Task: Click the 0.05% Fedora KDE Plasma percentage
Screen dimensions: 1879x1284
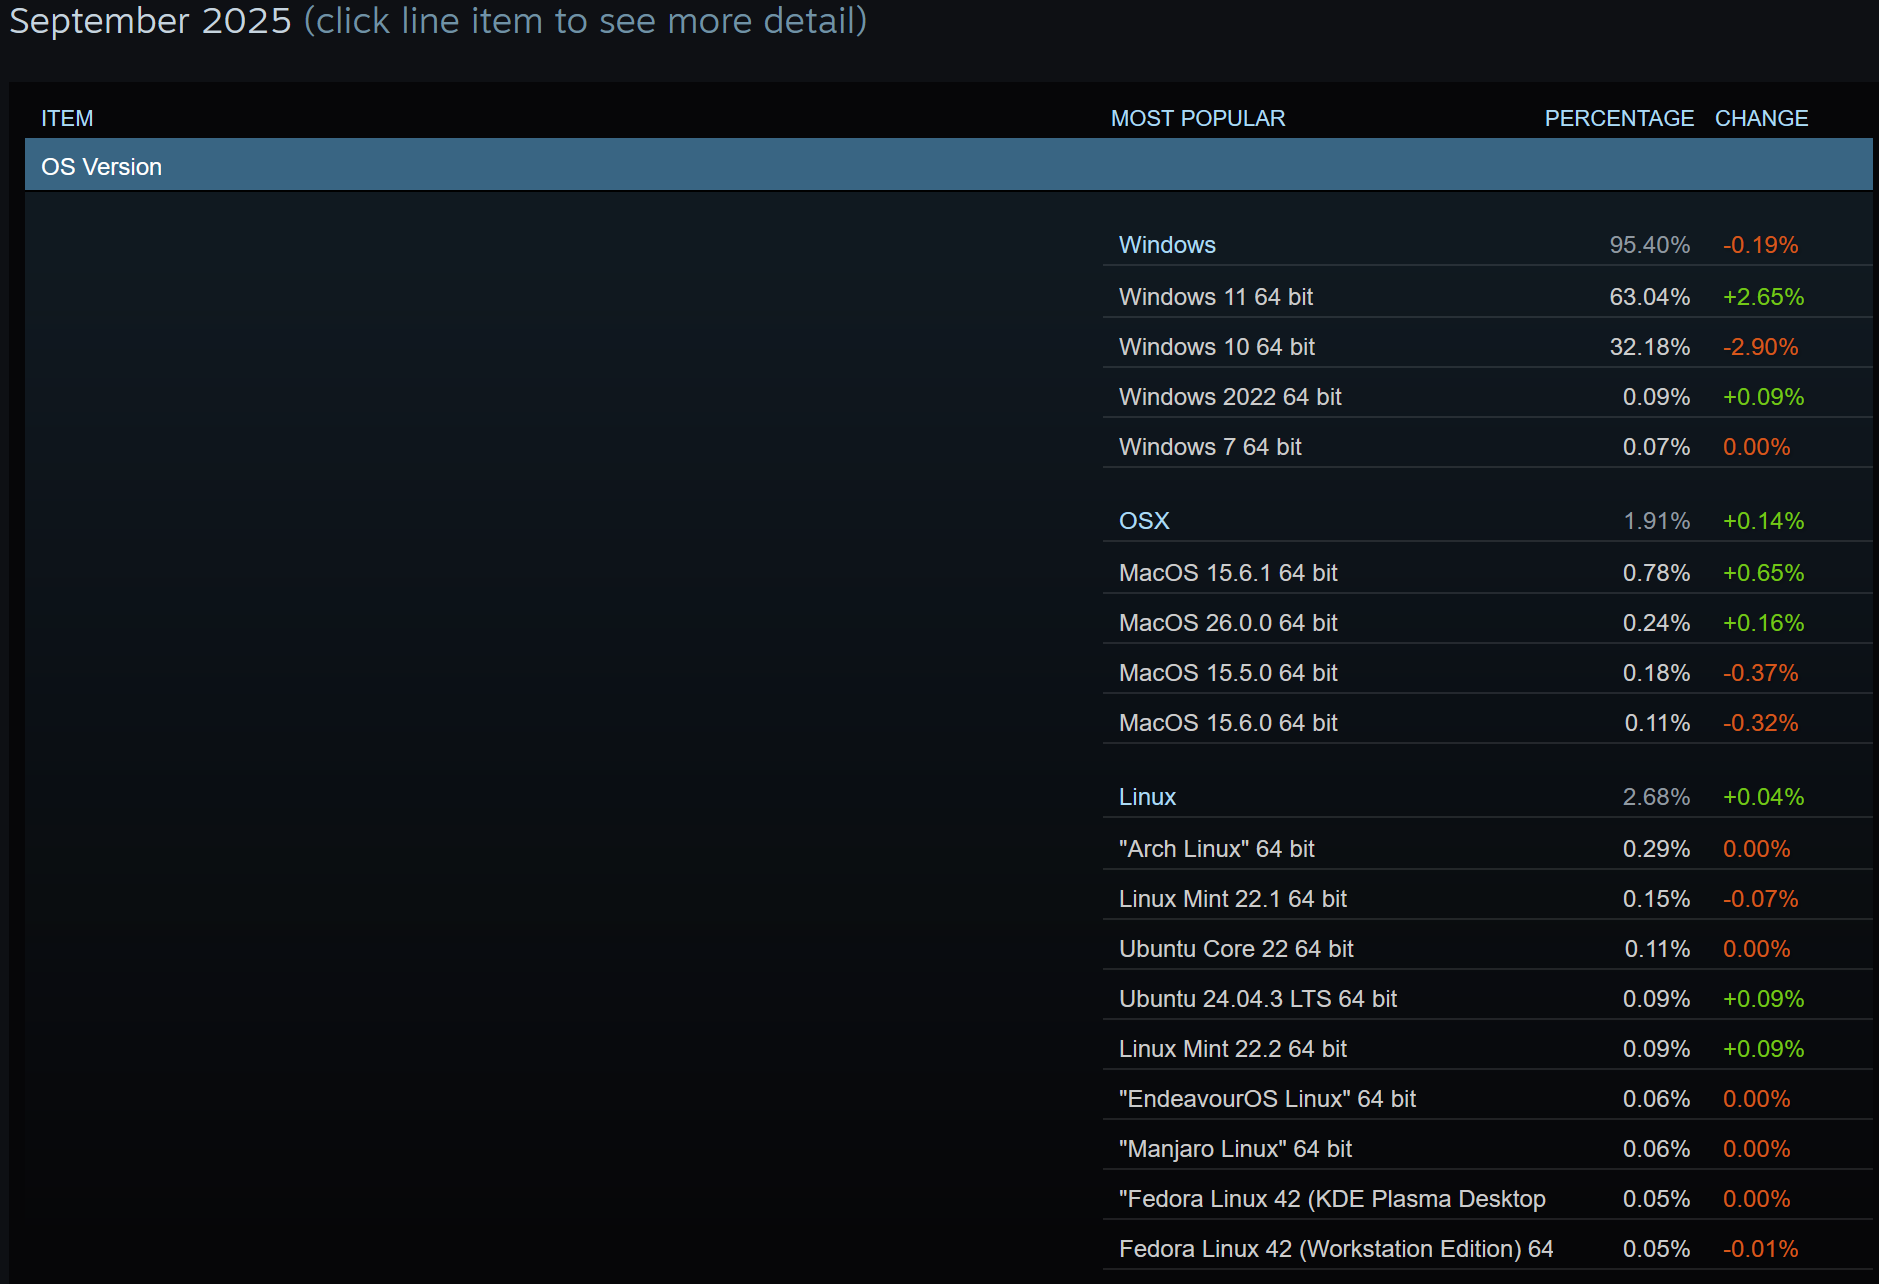Action: coord(1657,1199)
